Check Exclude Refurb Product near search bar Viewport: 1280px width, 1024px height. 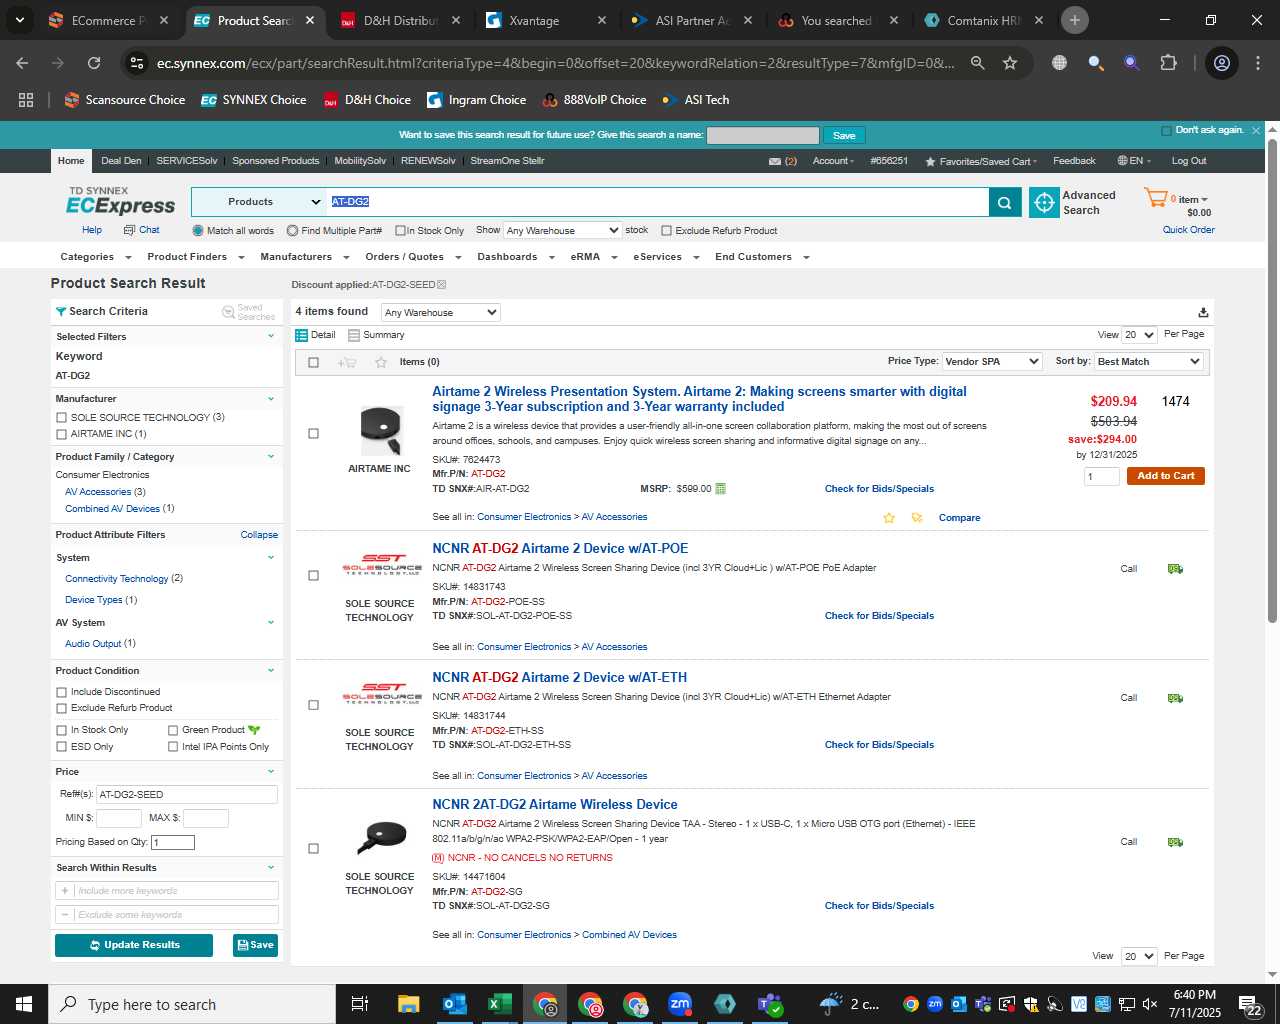666,231
